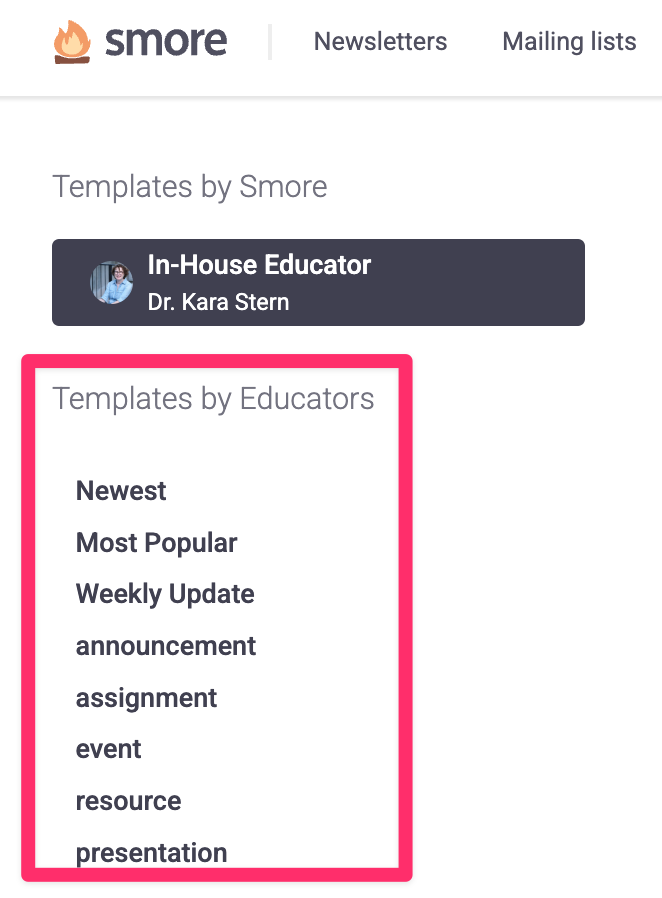Click the divider beside the Smore logo
Viewport: 662px width, 898px height.
270,42
